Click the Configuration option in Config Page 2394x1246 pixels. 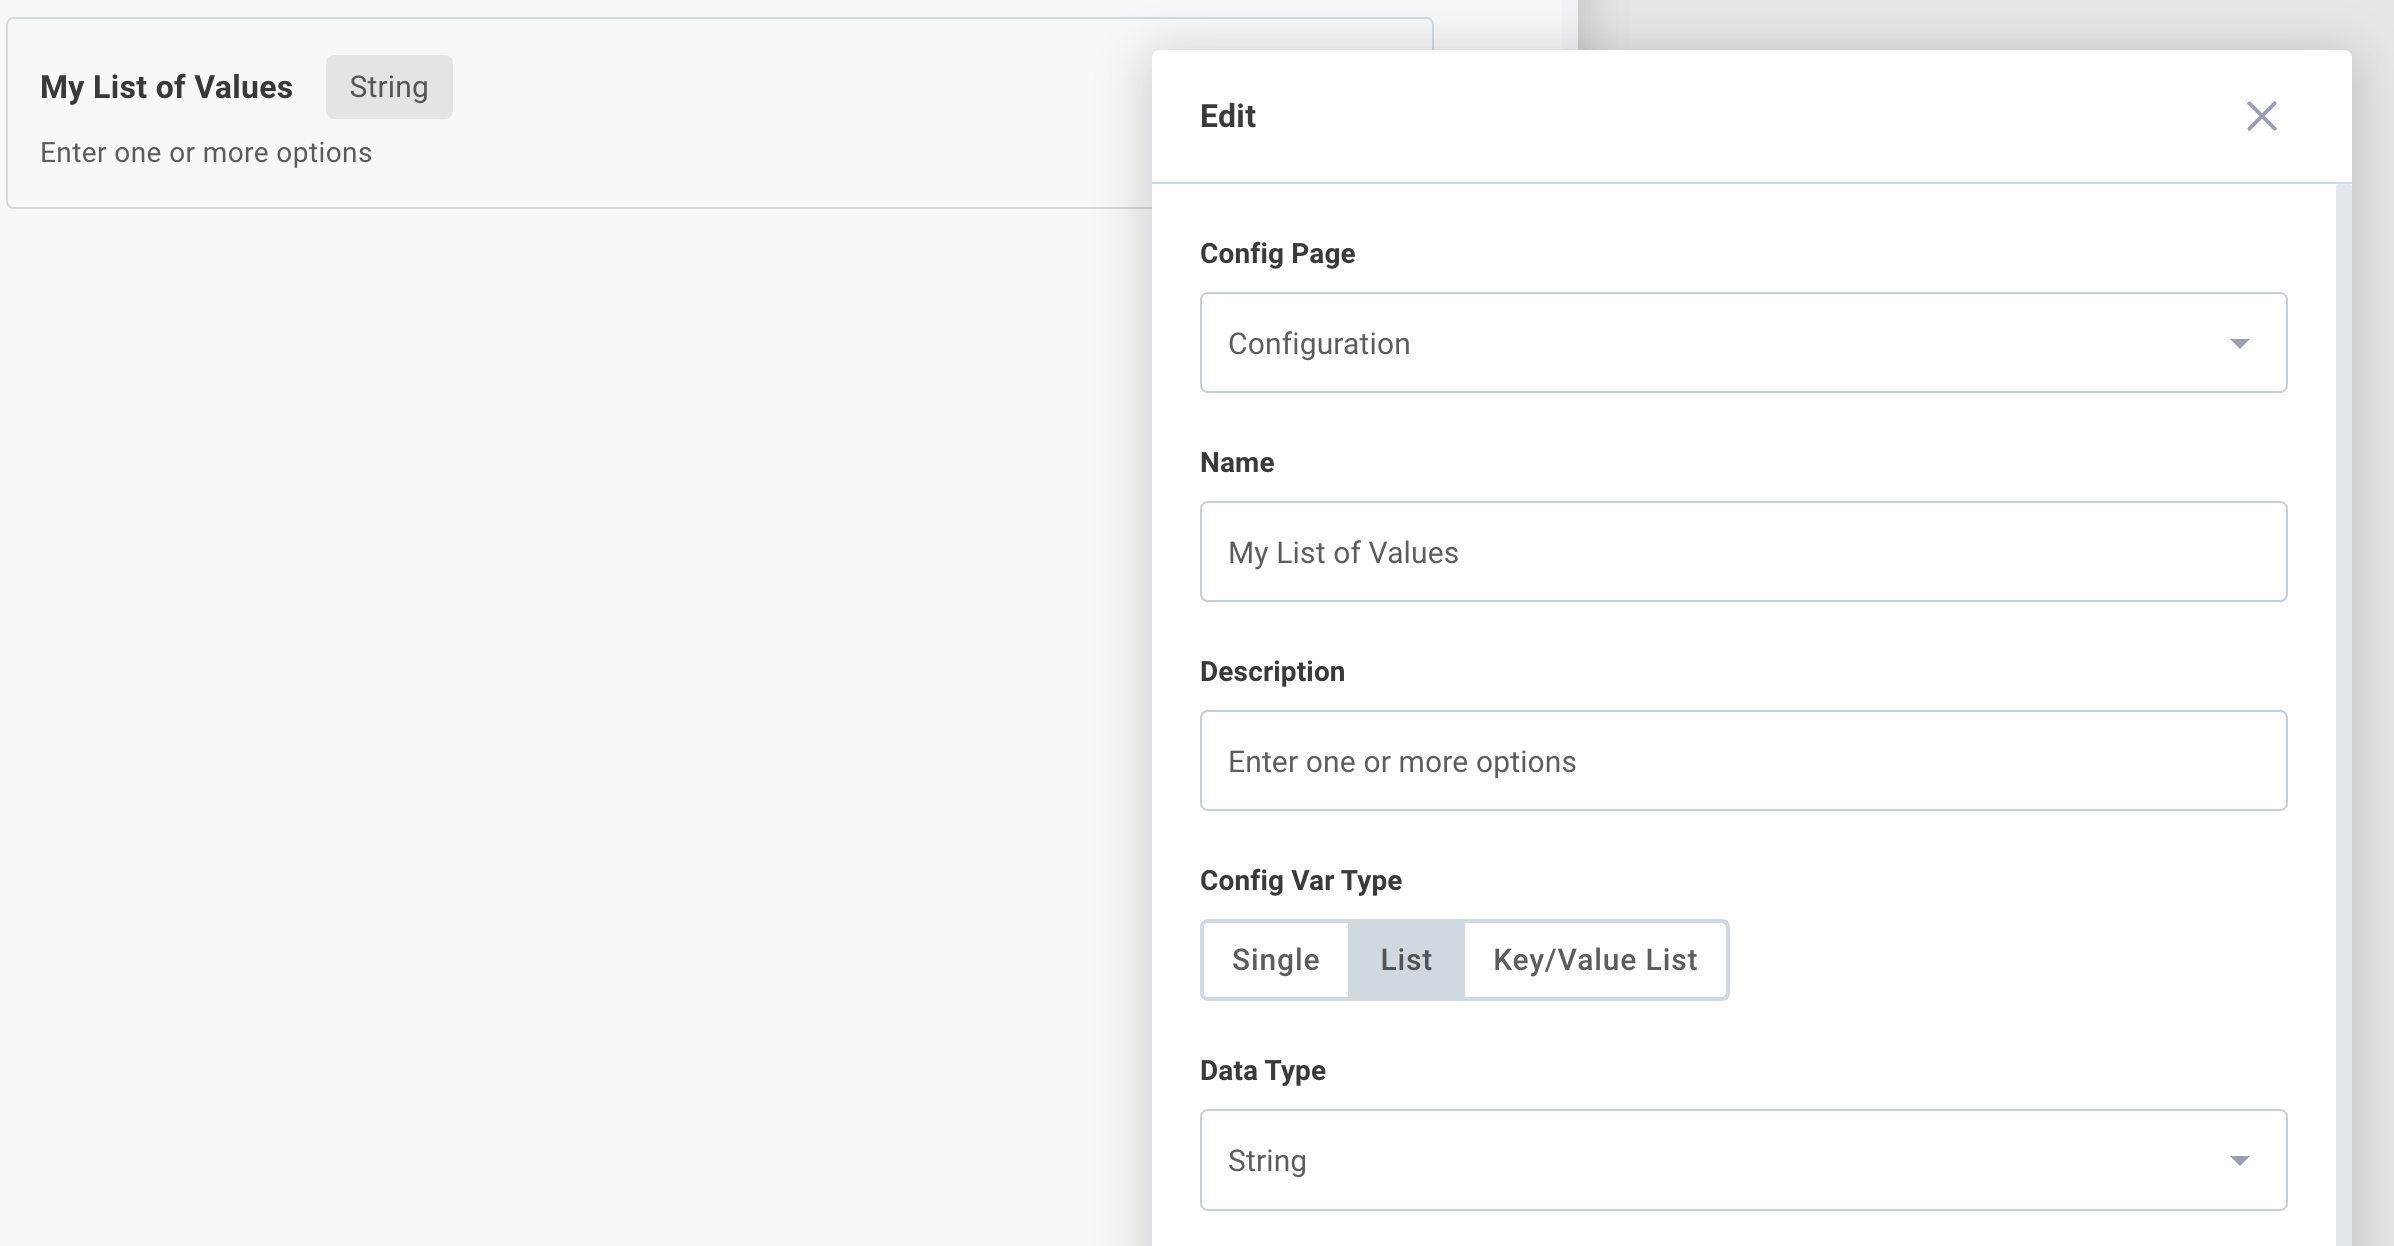coord(1320,343)
